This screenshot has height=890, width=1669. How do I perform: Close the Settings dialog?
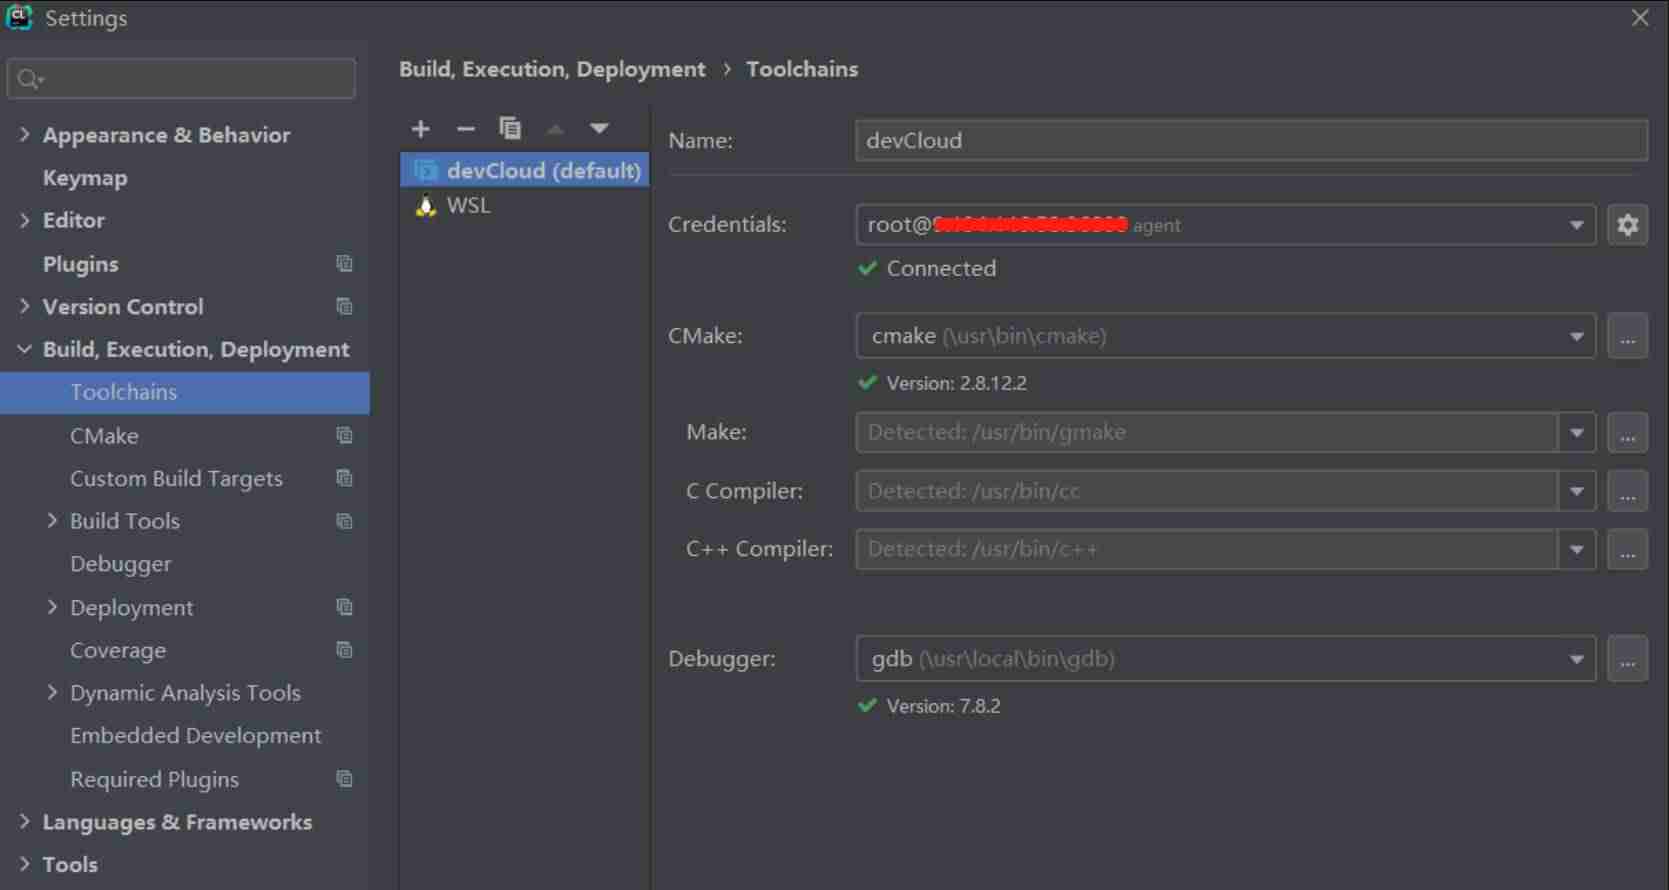click(1640, 18)
